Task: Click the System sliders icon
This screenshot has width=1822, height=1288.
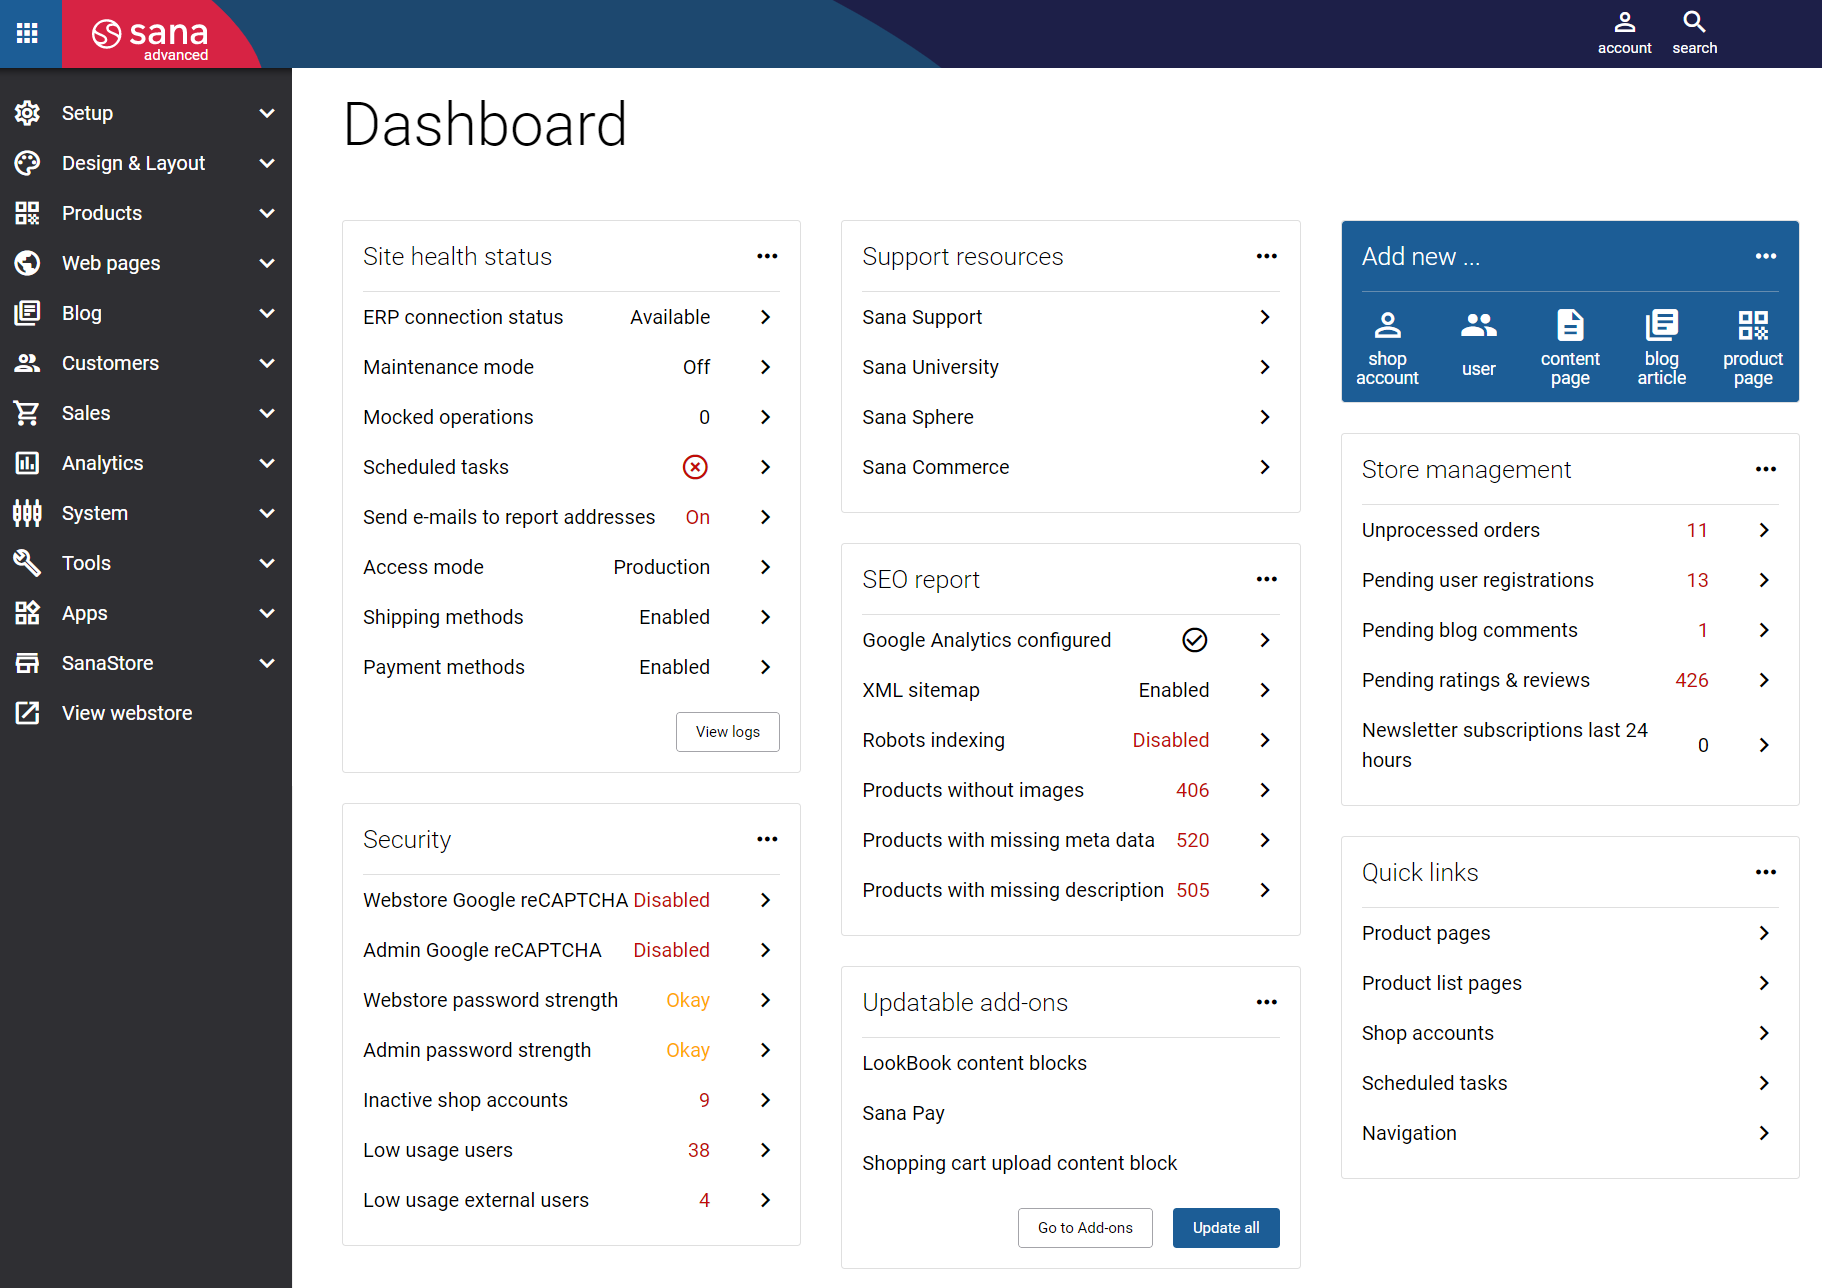Action: 28,513
